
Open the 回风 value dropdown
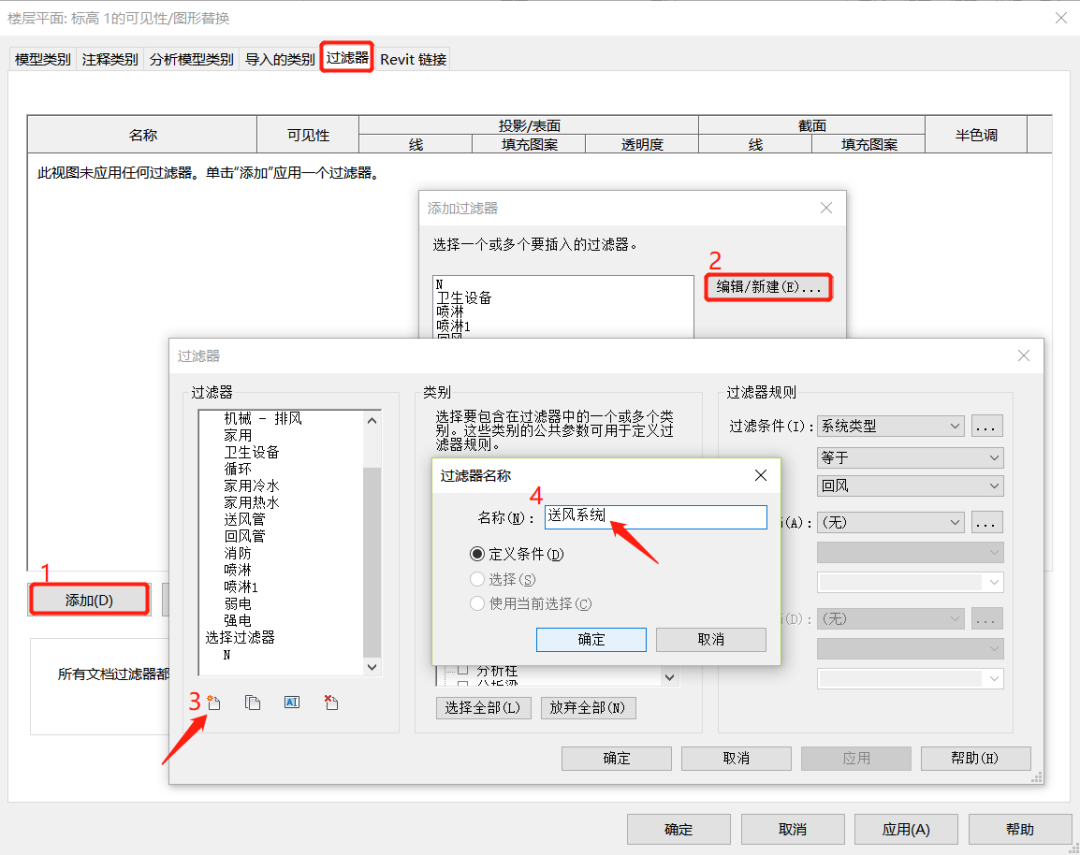[910, 486]
